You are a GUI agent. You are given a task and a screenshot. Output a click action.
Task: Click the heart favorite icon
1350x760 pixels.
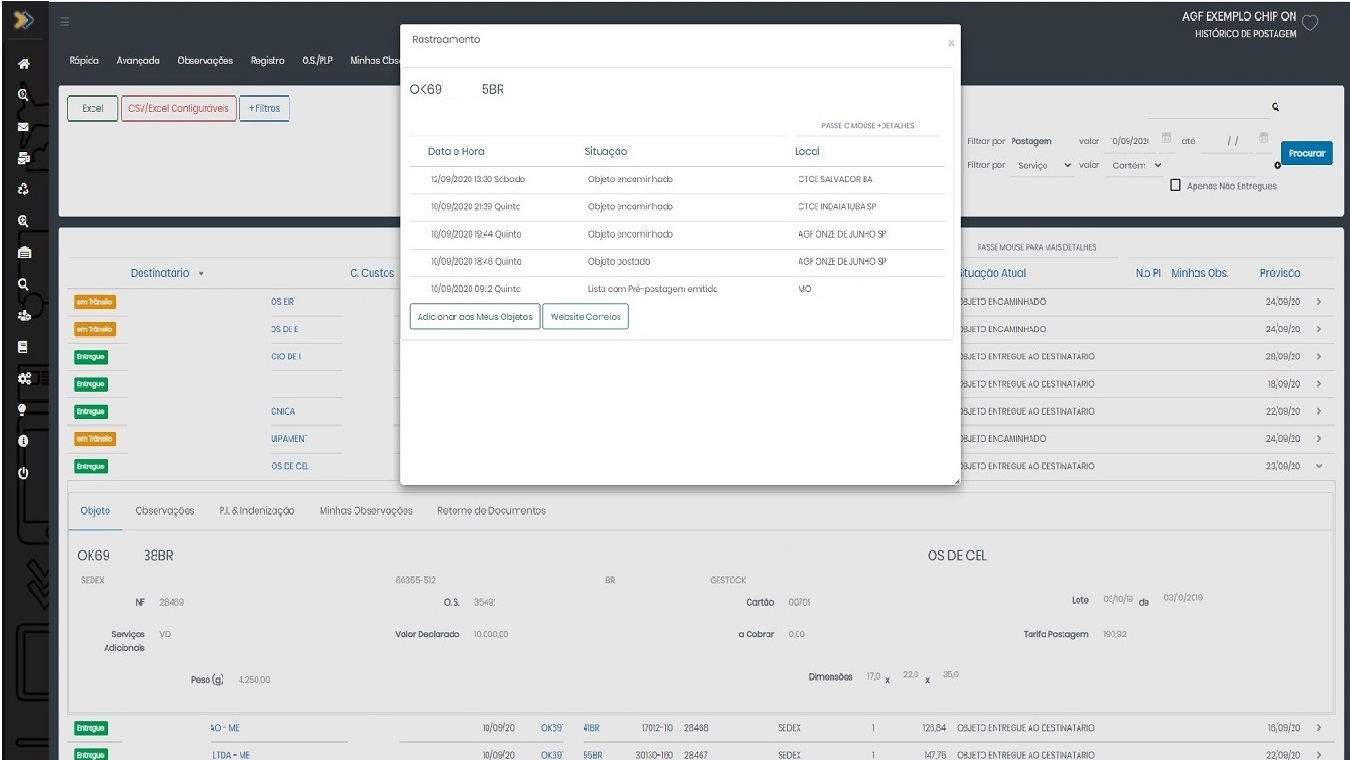[1310, 23]
